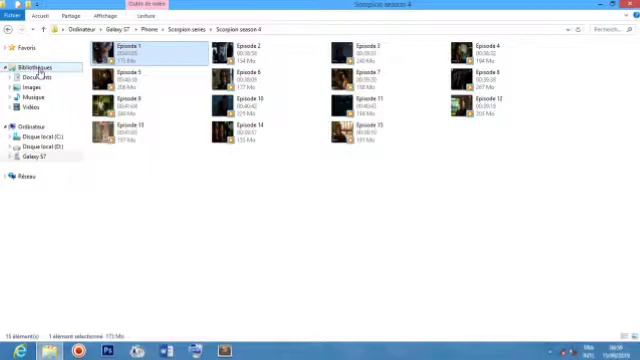Expand the Images library node
Screen dimensions: 640x360
pos(10,87)
